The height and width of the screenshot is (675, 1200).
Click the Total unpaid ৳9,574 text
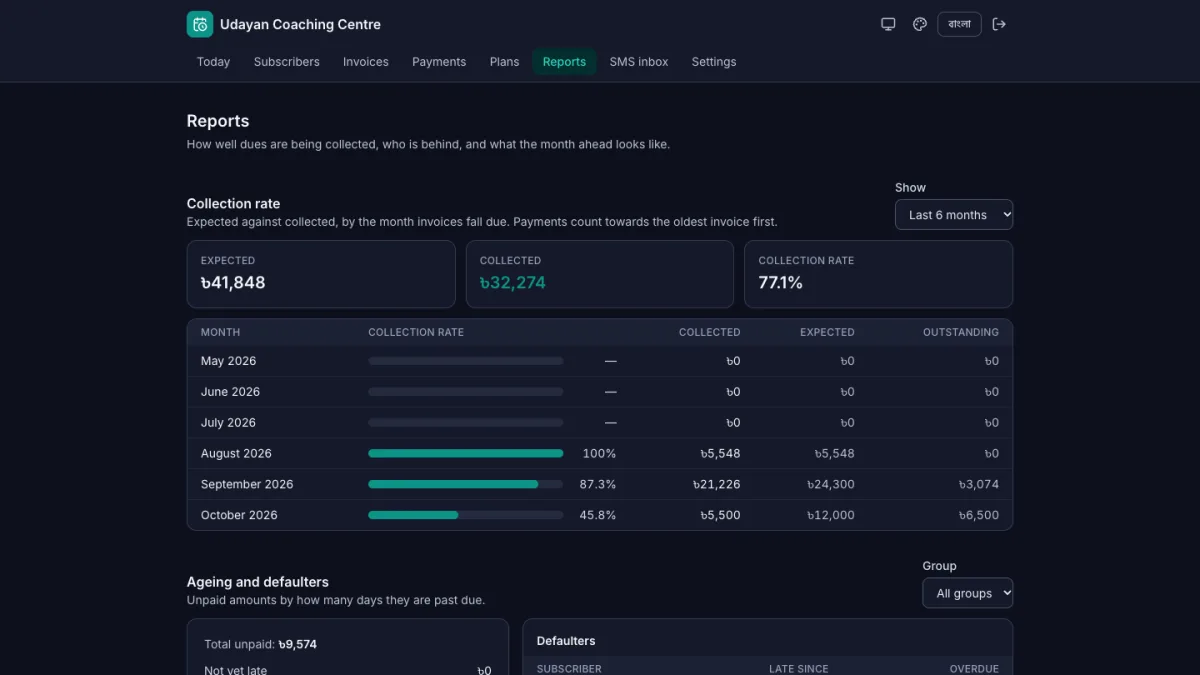click(260, 645)
